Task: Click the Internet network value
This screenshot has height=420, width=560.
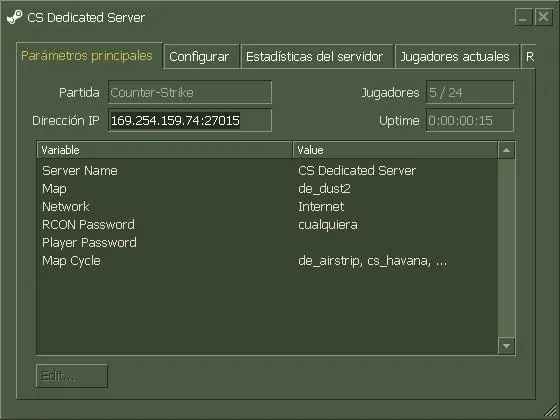Action: (321, 206)
